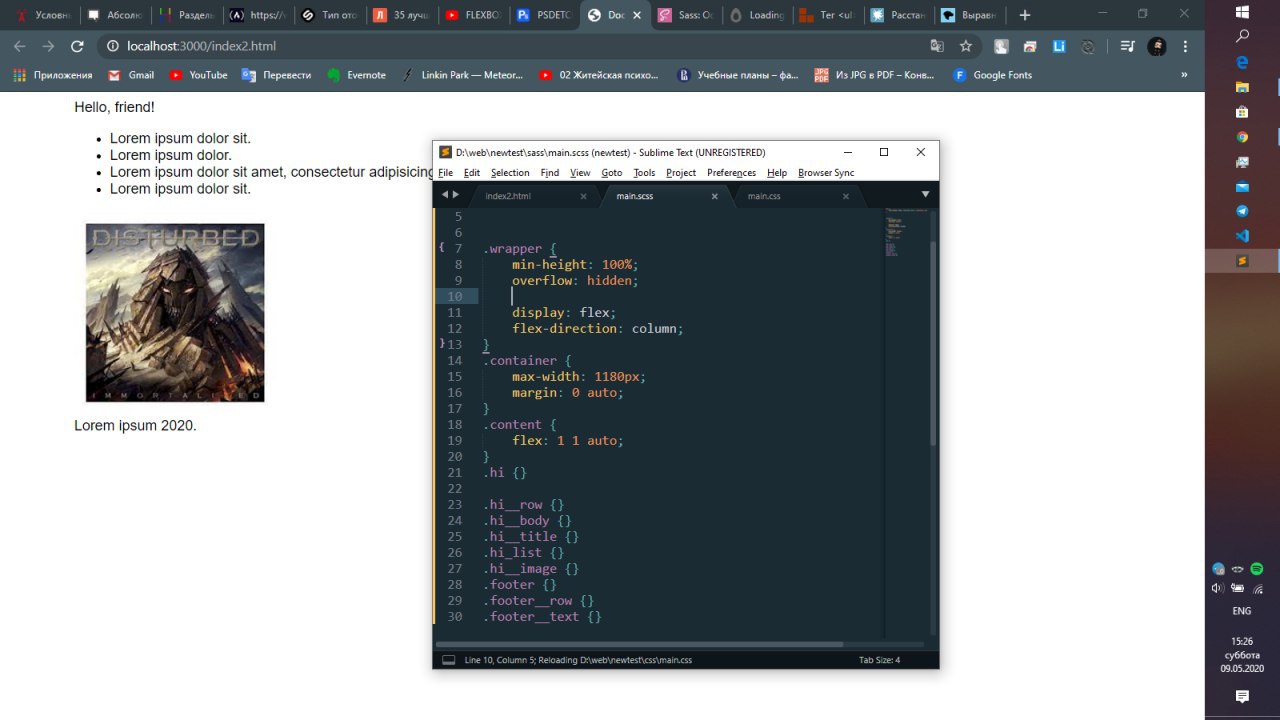Open the Preferences menu in Sublime Text

click(732, 173)
